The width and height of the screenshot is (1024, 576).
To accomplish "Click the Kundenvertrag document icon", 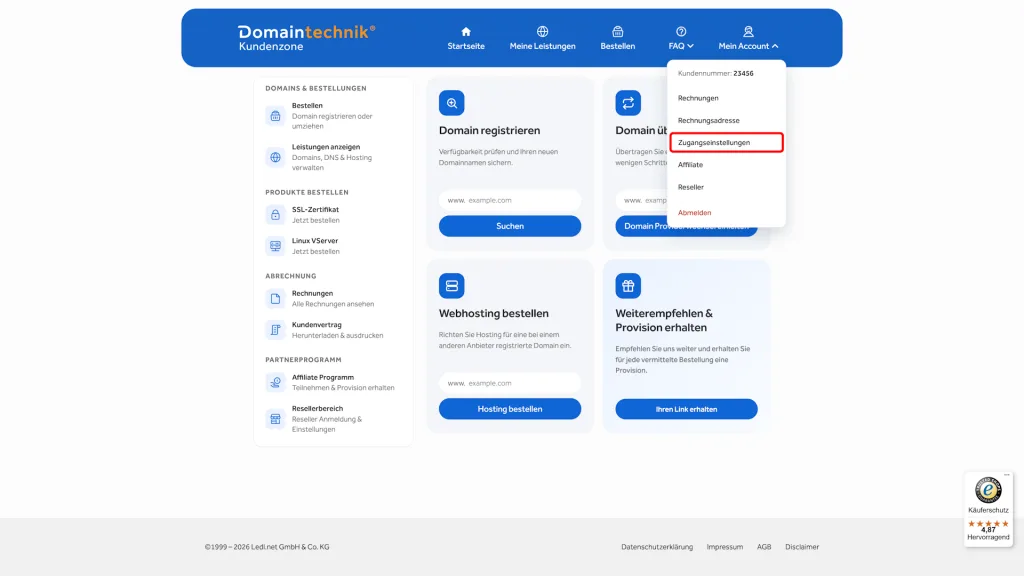I will click(276, 330).
